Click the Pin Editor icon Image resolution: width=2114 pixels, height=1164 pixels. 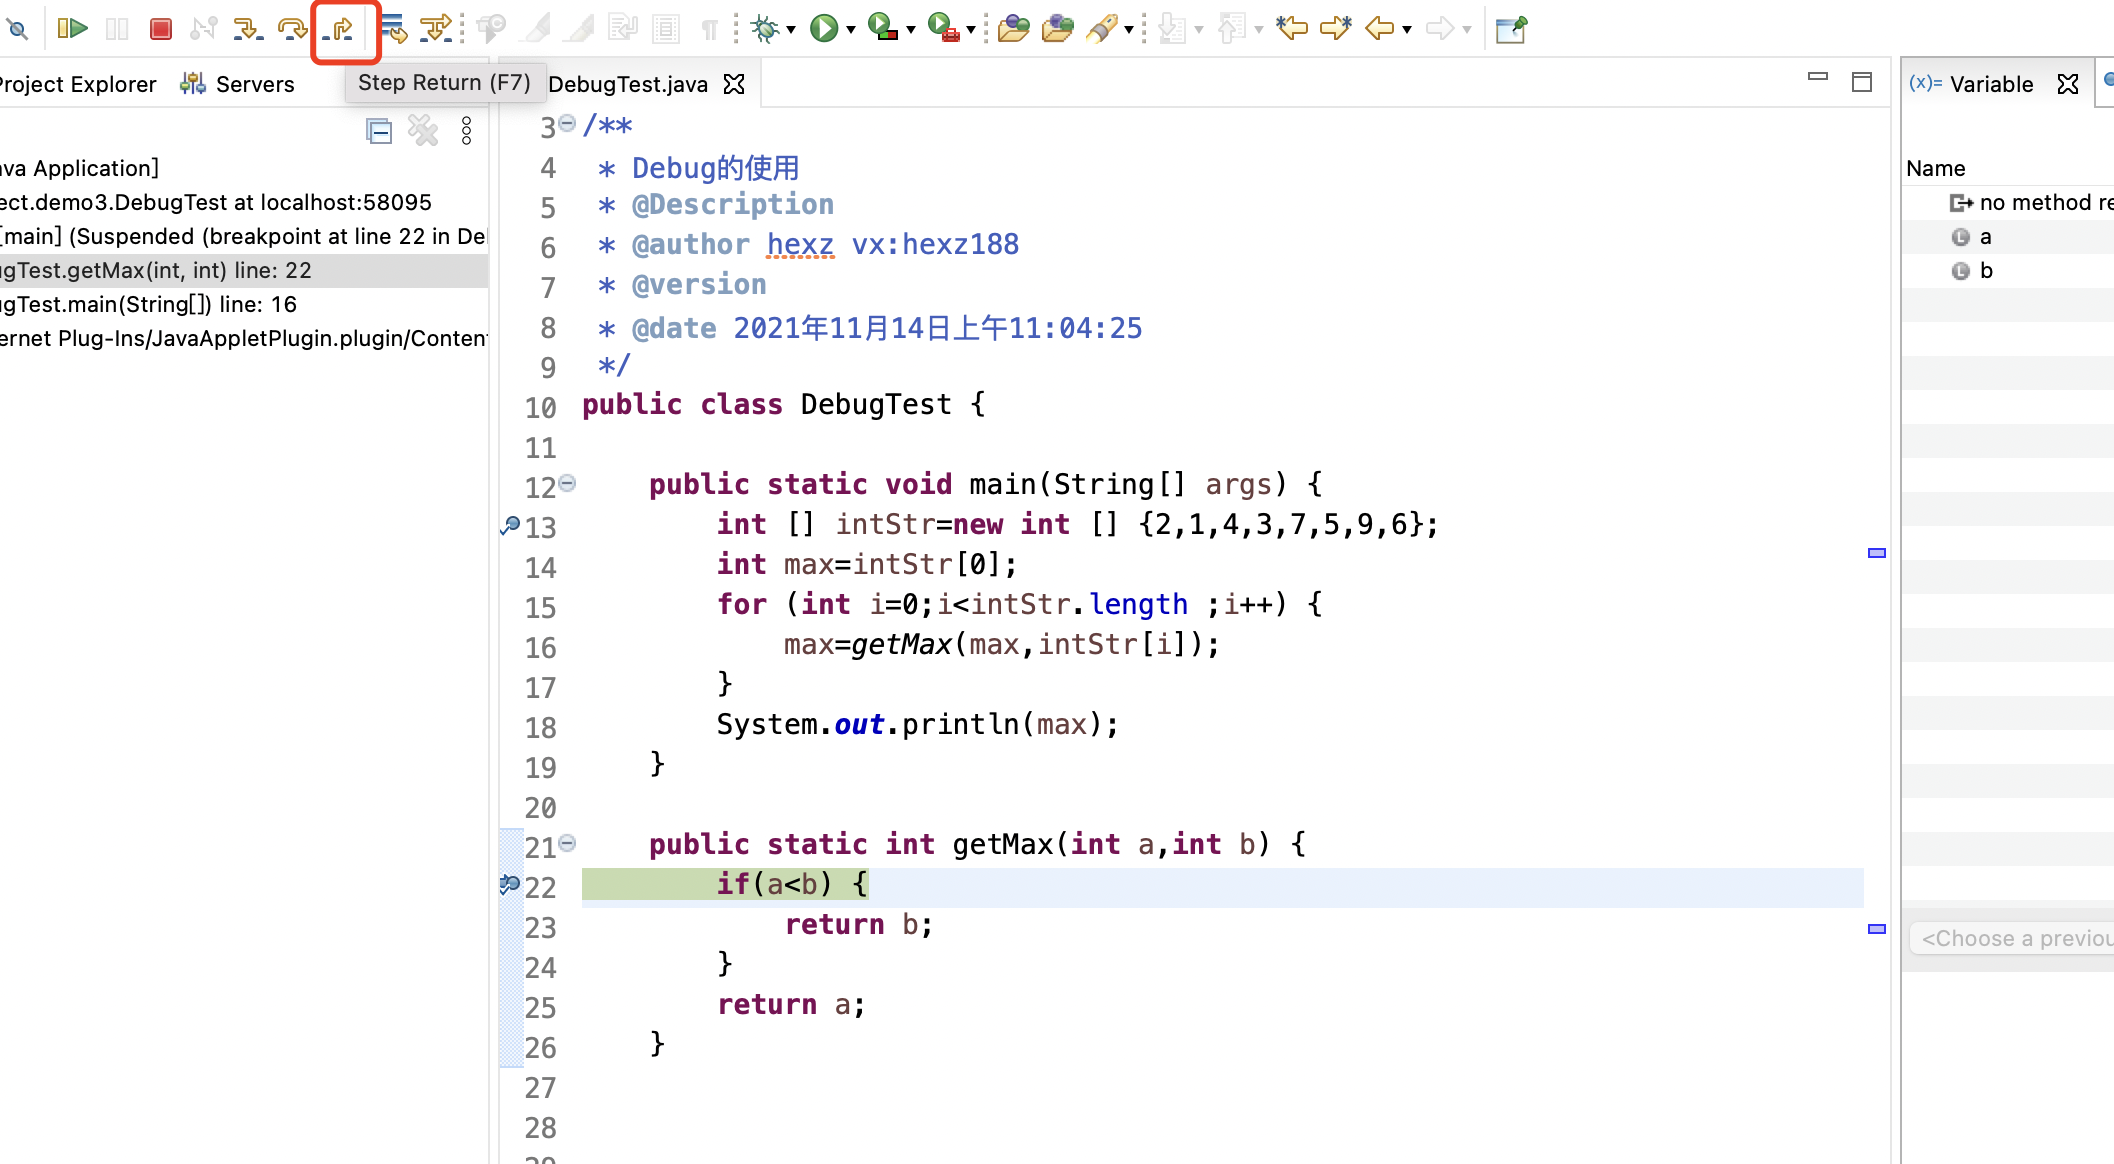[1510, 28]
